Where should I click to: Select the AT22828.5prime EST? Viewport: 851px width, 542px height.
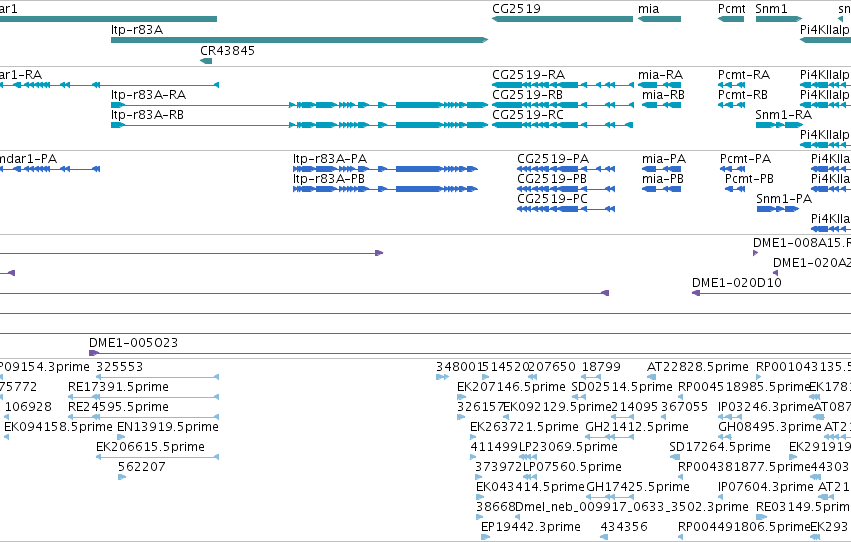[x=651, y=377]
